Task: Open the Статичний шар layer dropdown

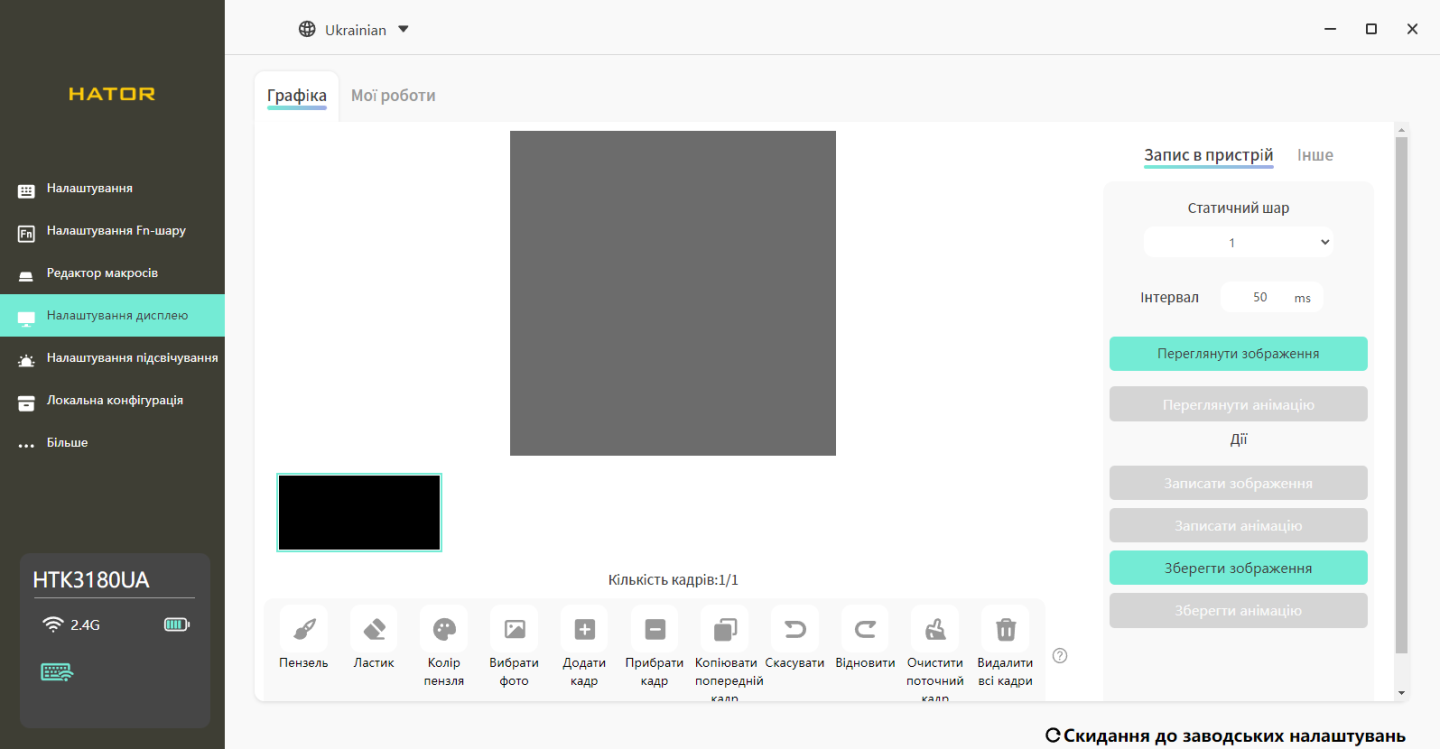Action: (1238, 242)
